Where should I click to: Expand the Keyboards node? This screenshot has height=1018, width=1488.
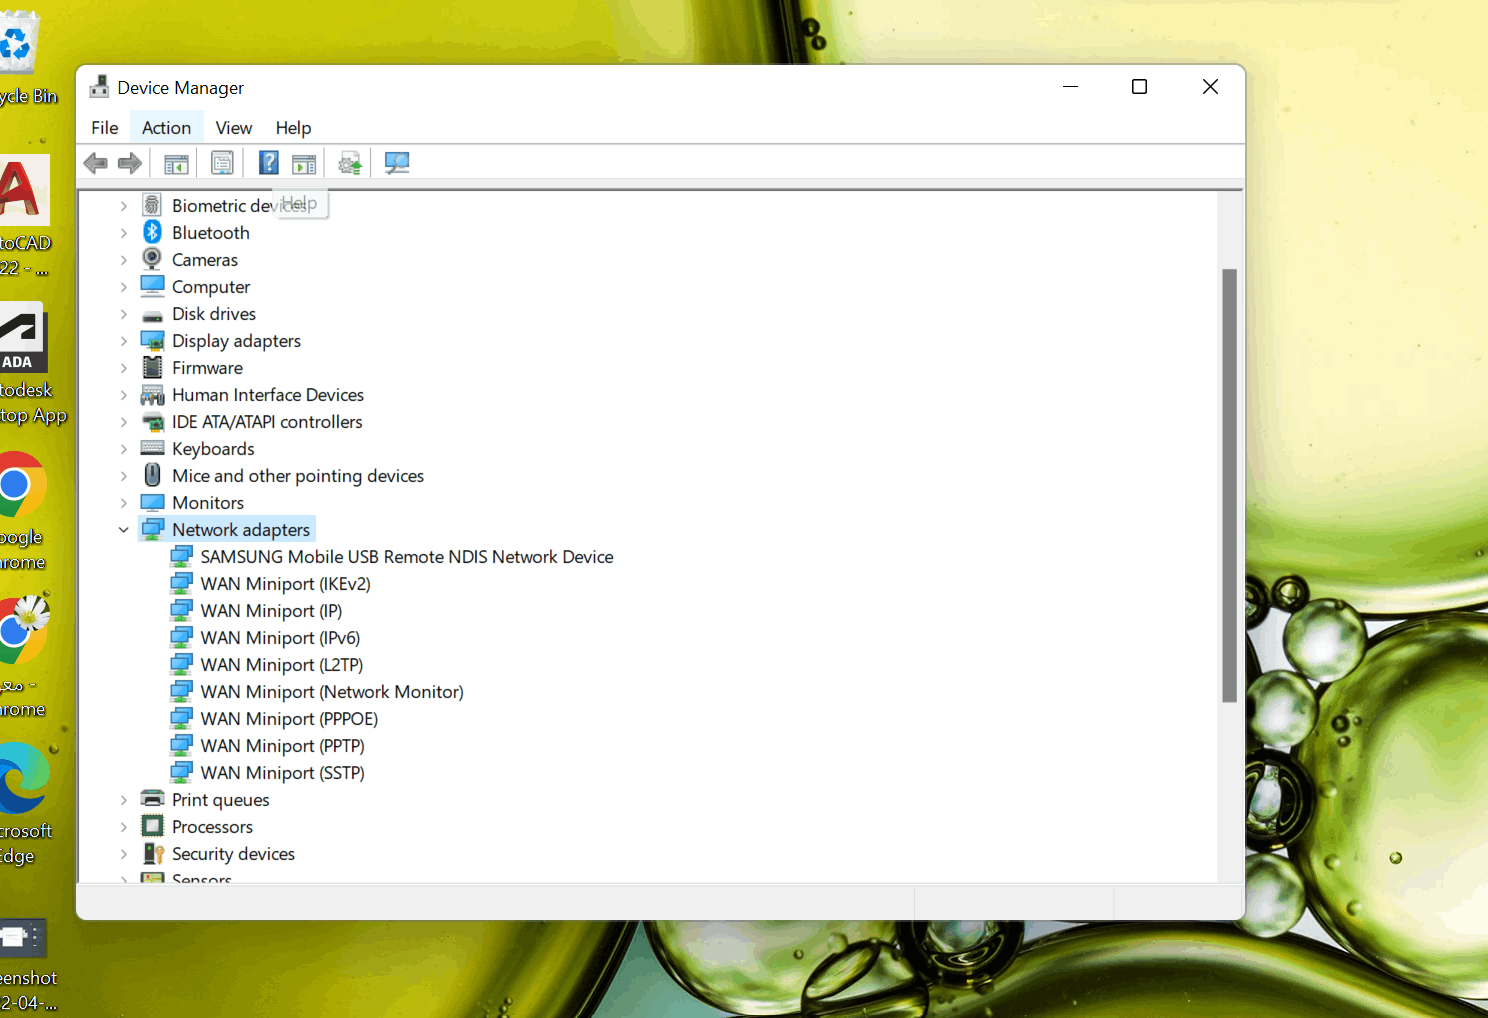click(124, 449)
